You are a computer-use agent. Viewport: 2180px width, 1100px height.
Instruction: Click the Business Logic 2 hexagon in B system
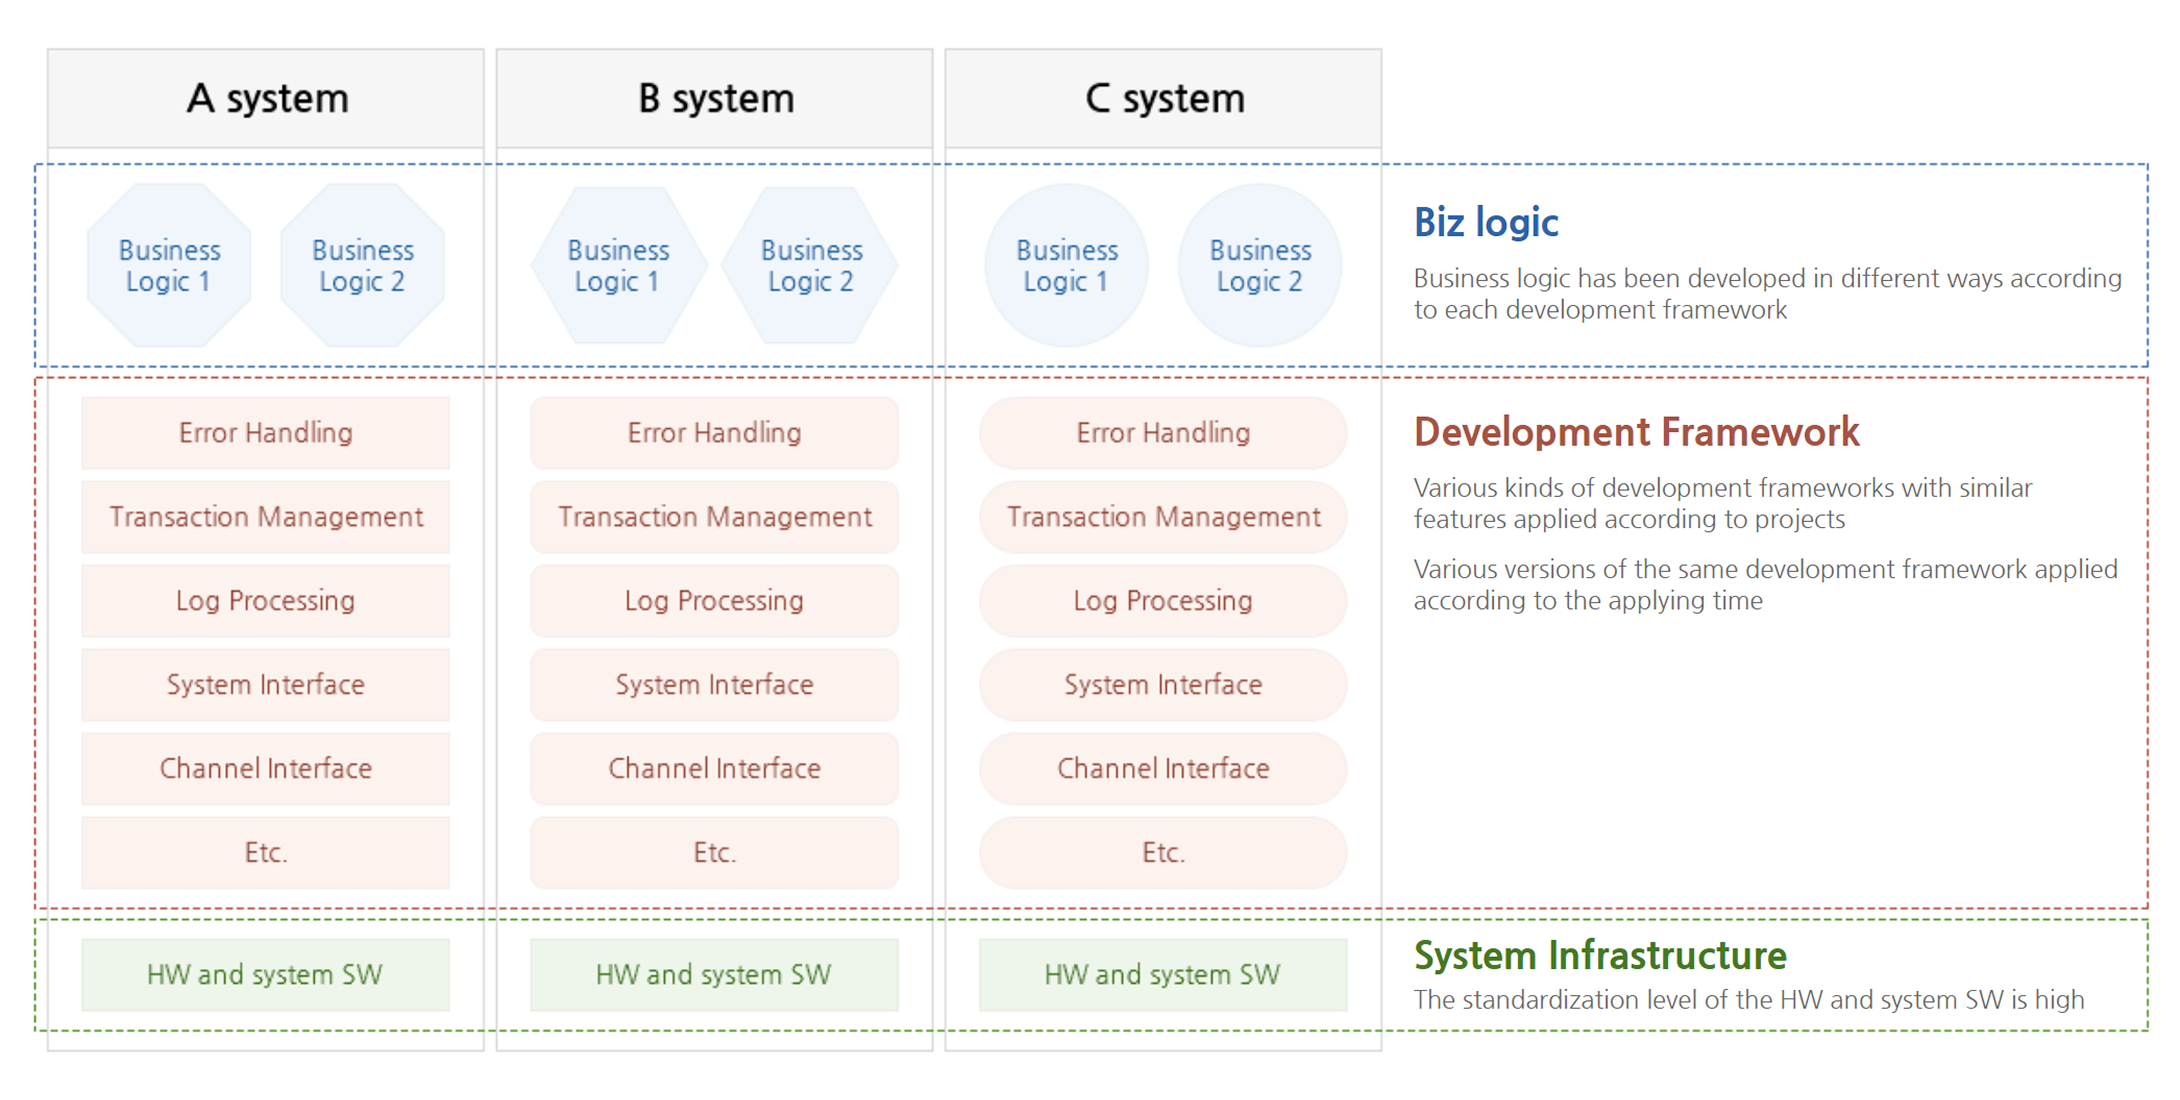[x=812, y=265]
